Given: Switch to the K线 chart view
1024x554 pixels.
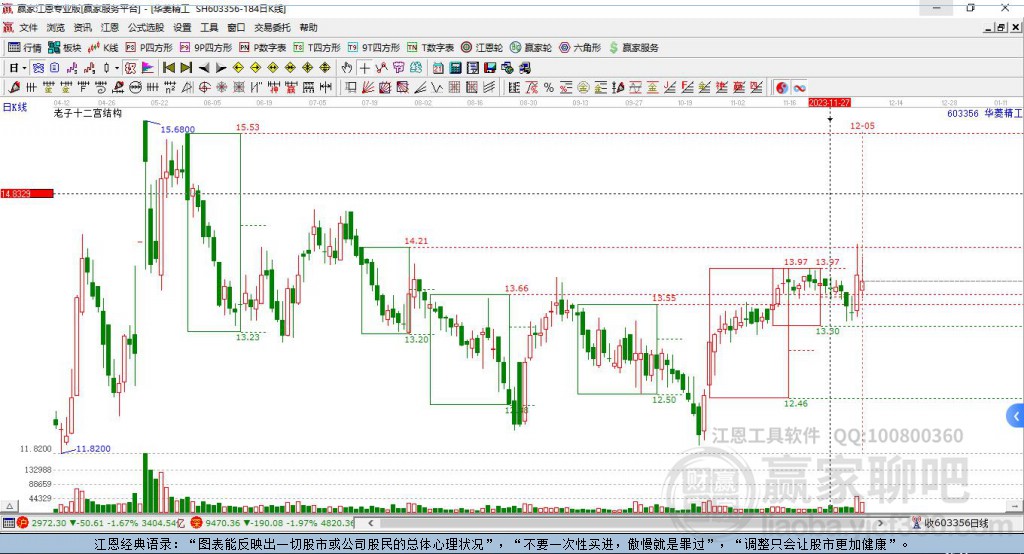Looking at the screenshot, I should click(x=103, y=48).
